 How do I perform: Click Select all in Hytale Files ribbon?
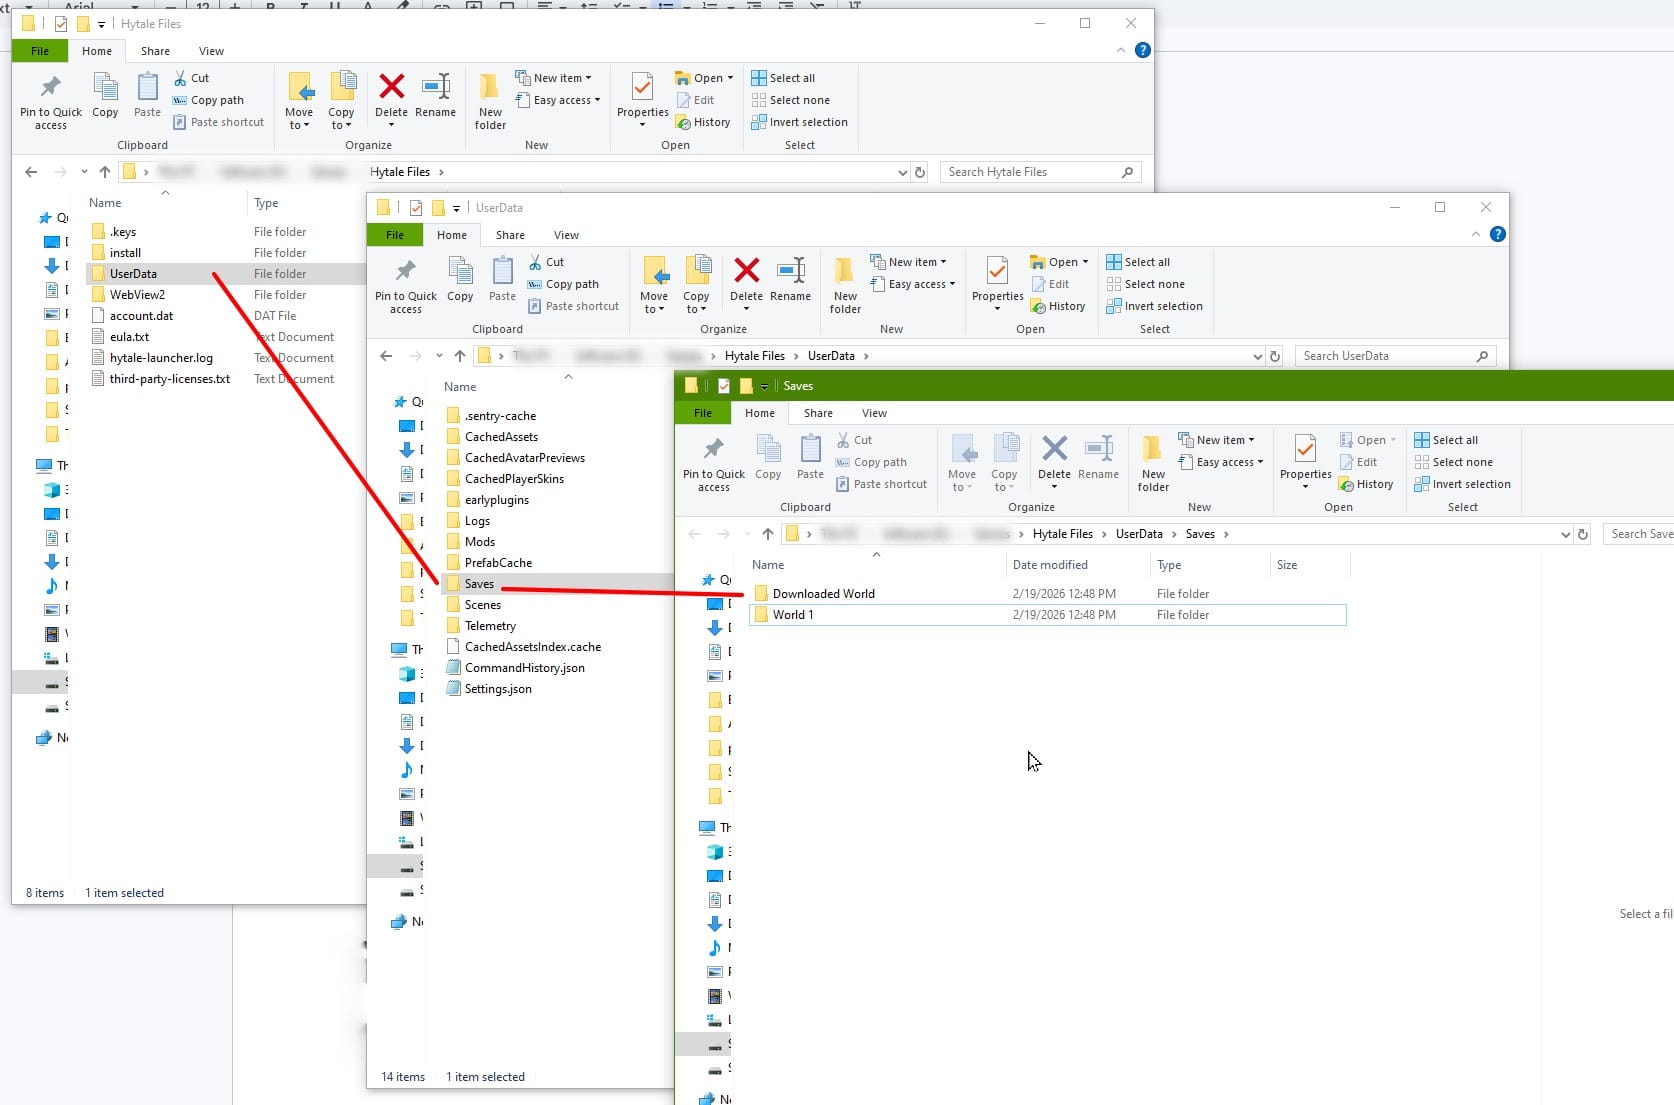tap(783, 78)
